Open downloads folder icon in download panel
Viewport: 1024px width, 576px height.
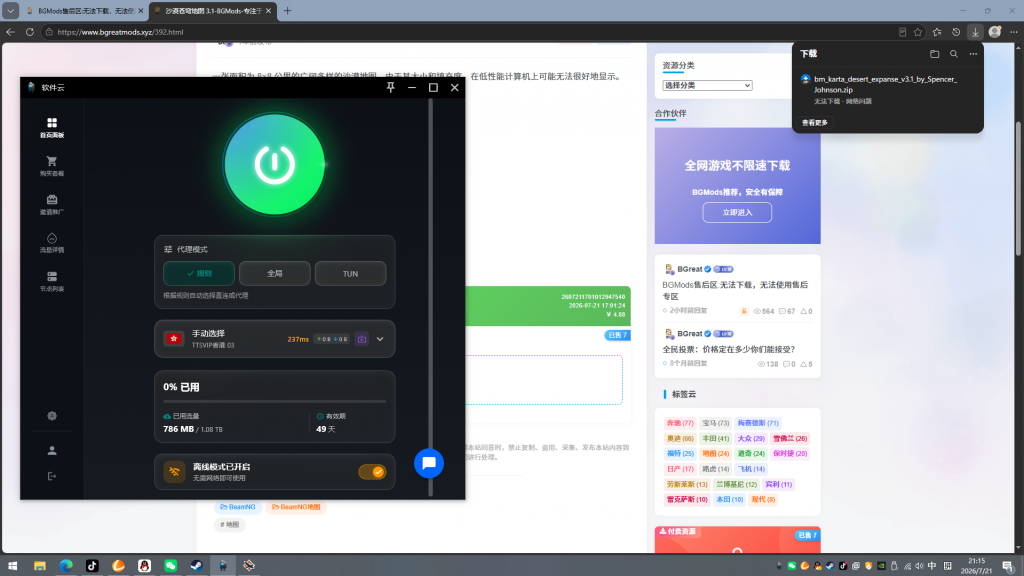click(x=935, y=54)
